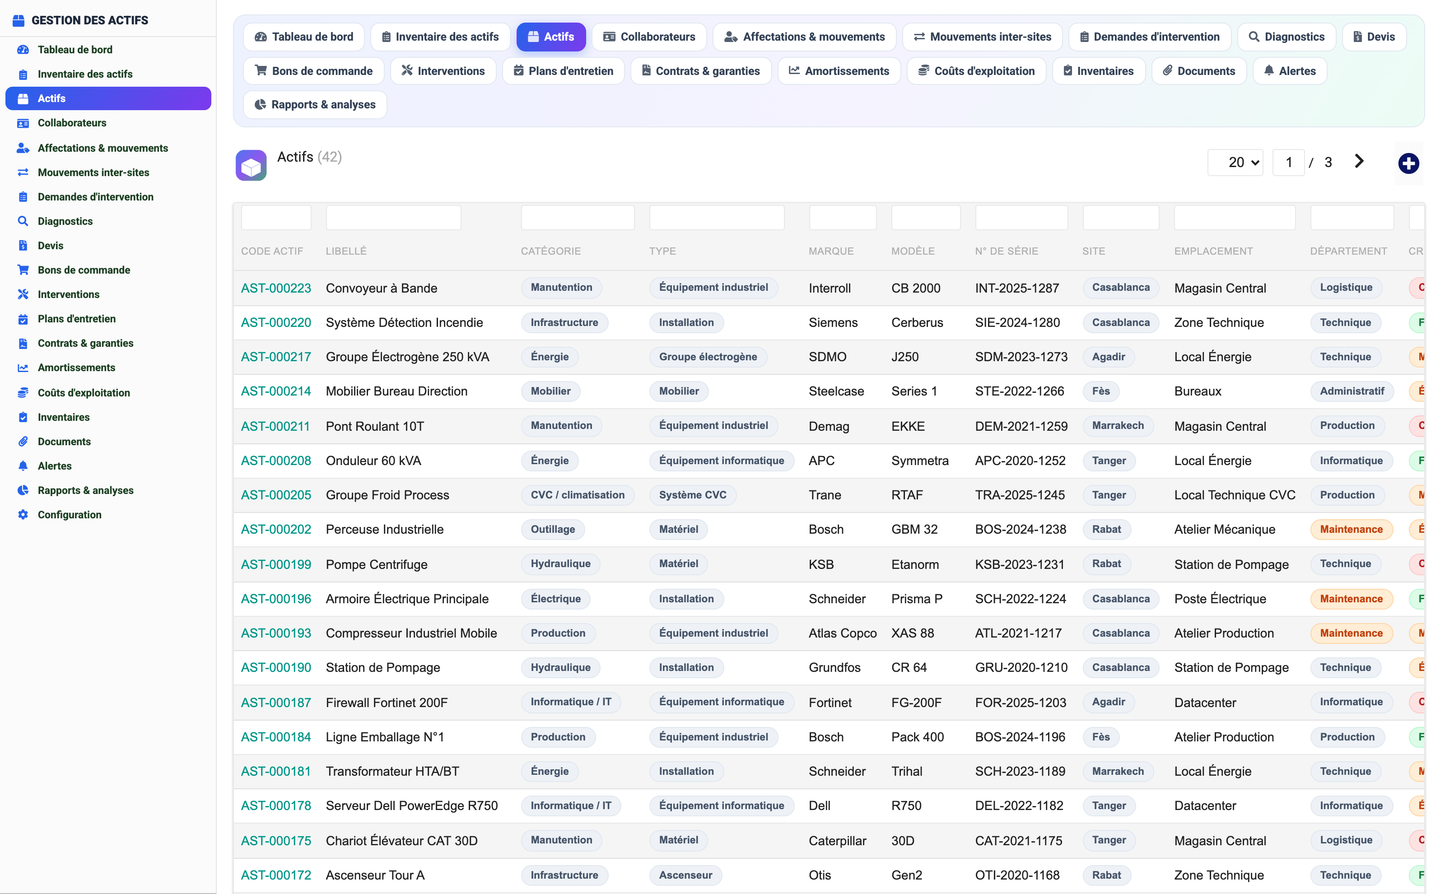This screenshot has width=1445, height=894.
Task: Click the Emplacement filter field
Action: (x=1235, y=217)
